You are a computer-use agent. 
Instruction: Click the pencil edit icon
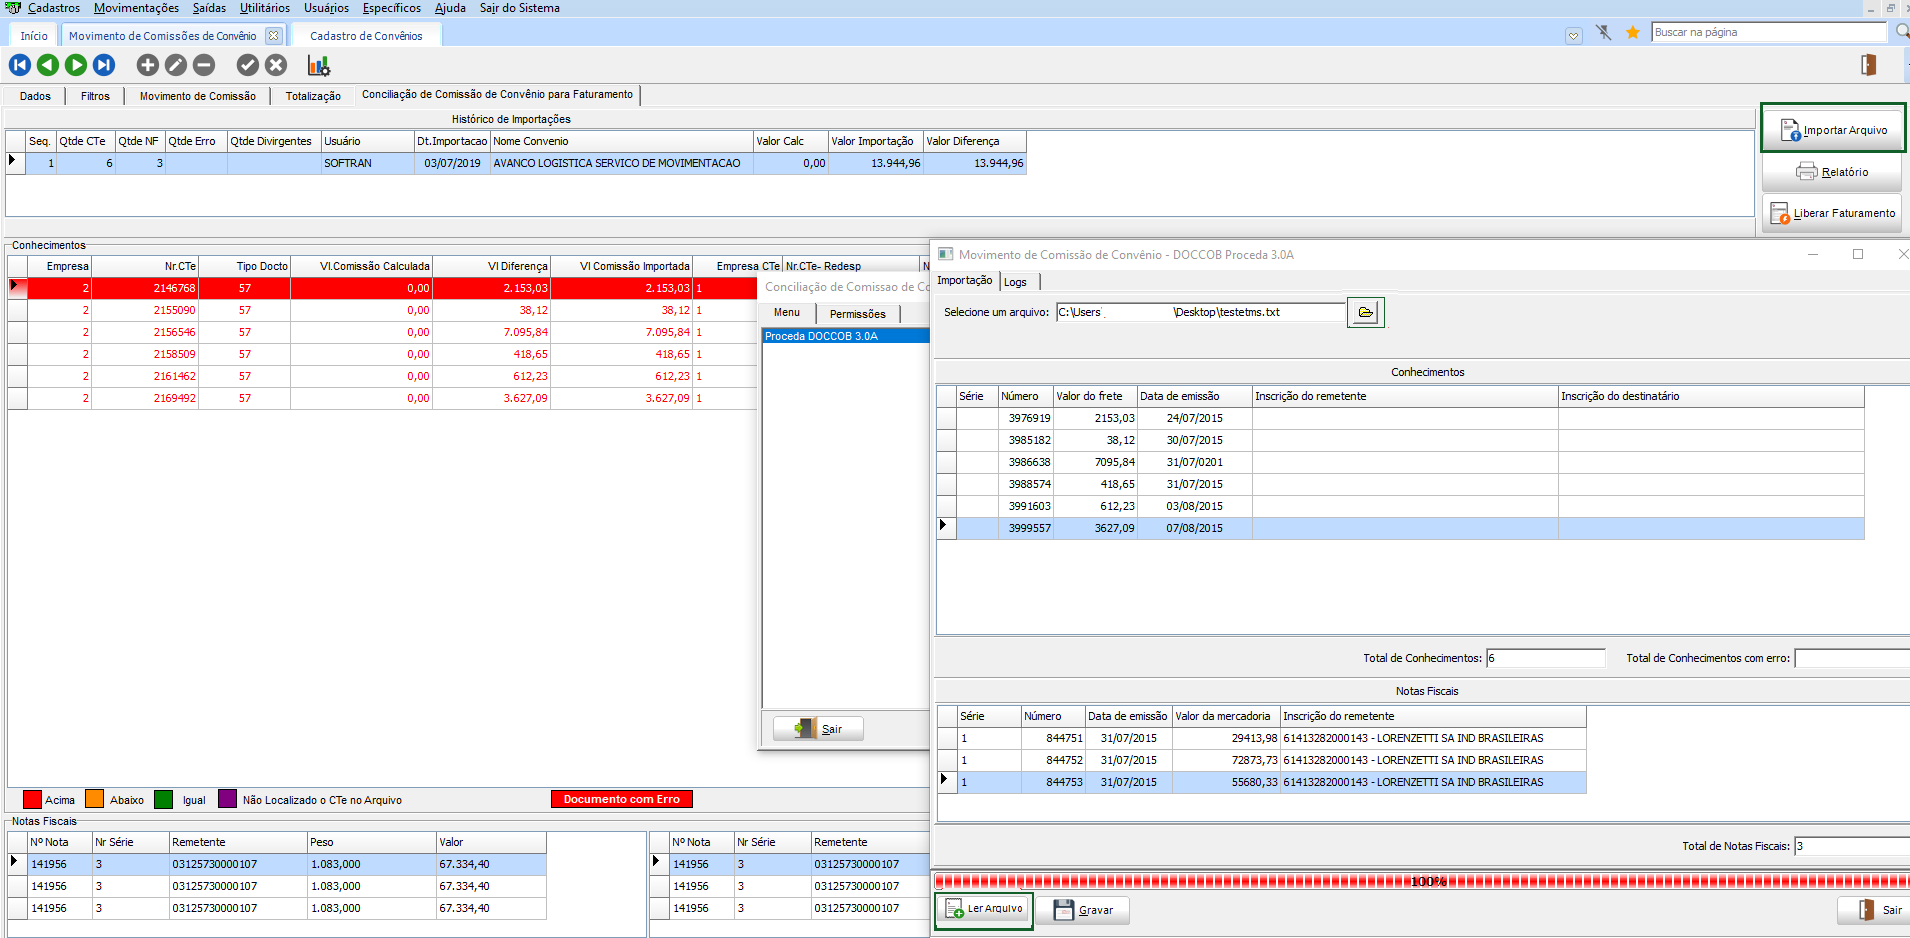(x=176, y=65)
